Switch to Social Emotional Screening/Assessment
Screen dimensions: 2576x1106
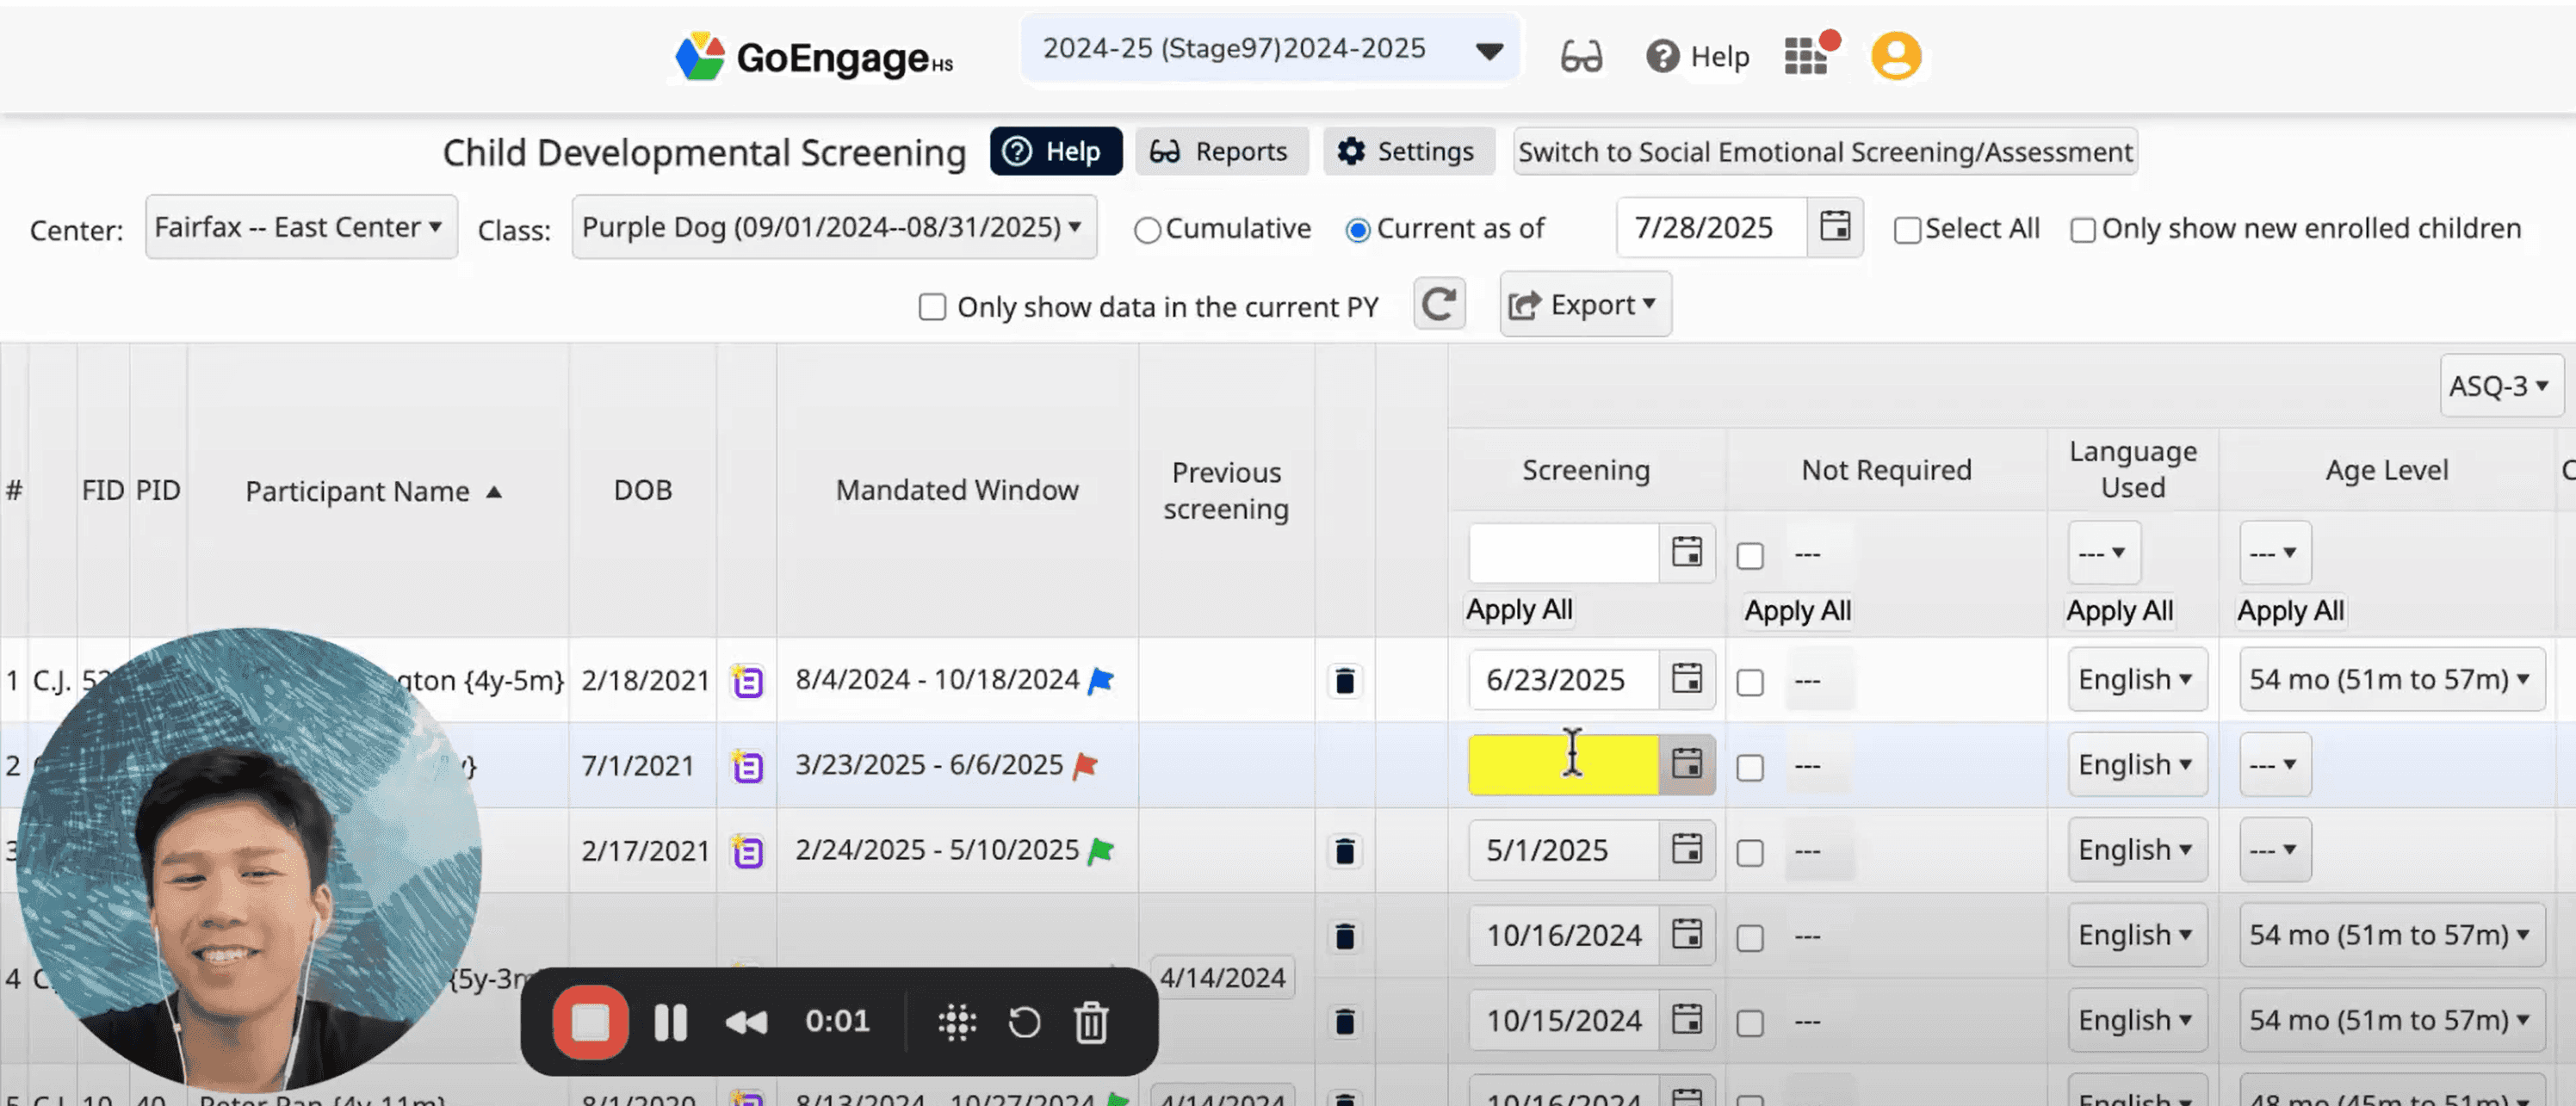point(1824,152)
